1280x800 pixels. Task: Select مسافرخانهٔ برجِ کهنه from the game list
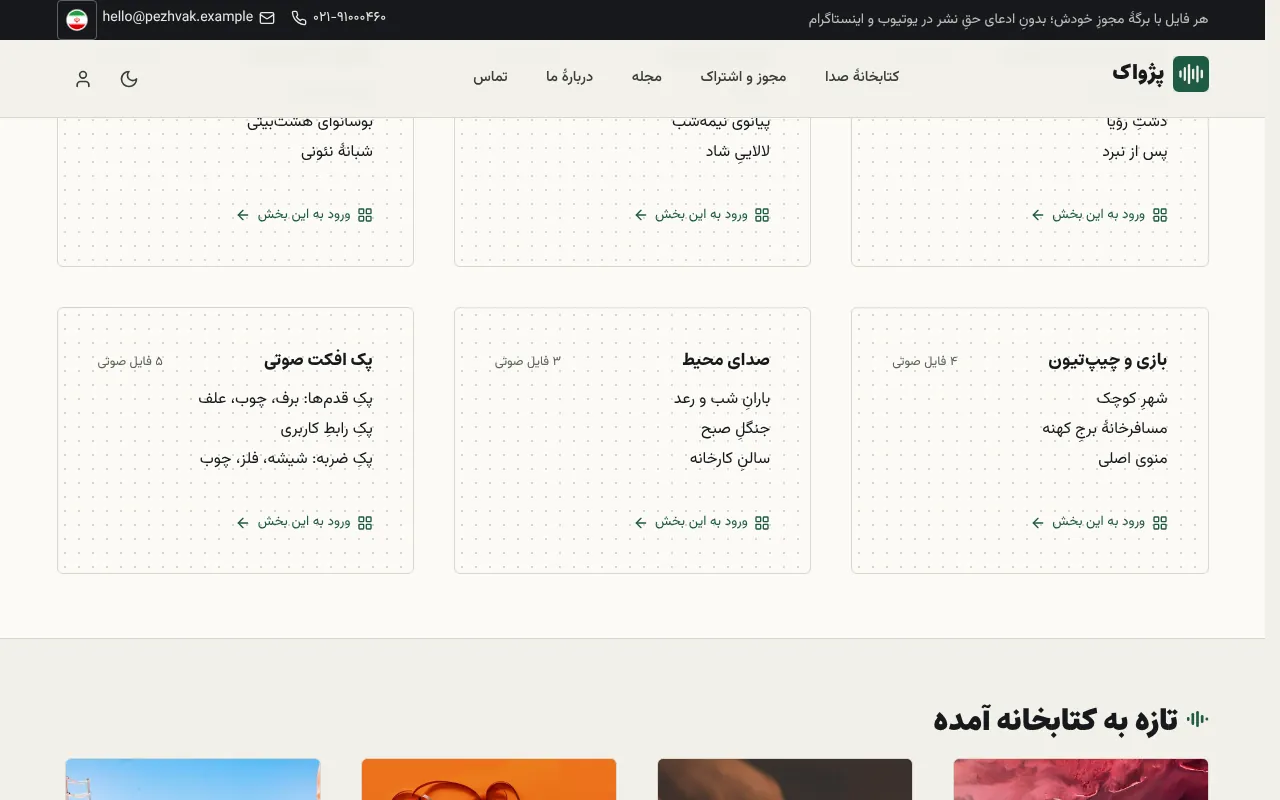coord(1105,428)
